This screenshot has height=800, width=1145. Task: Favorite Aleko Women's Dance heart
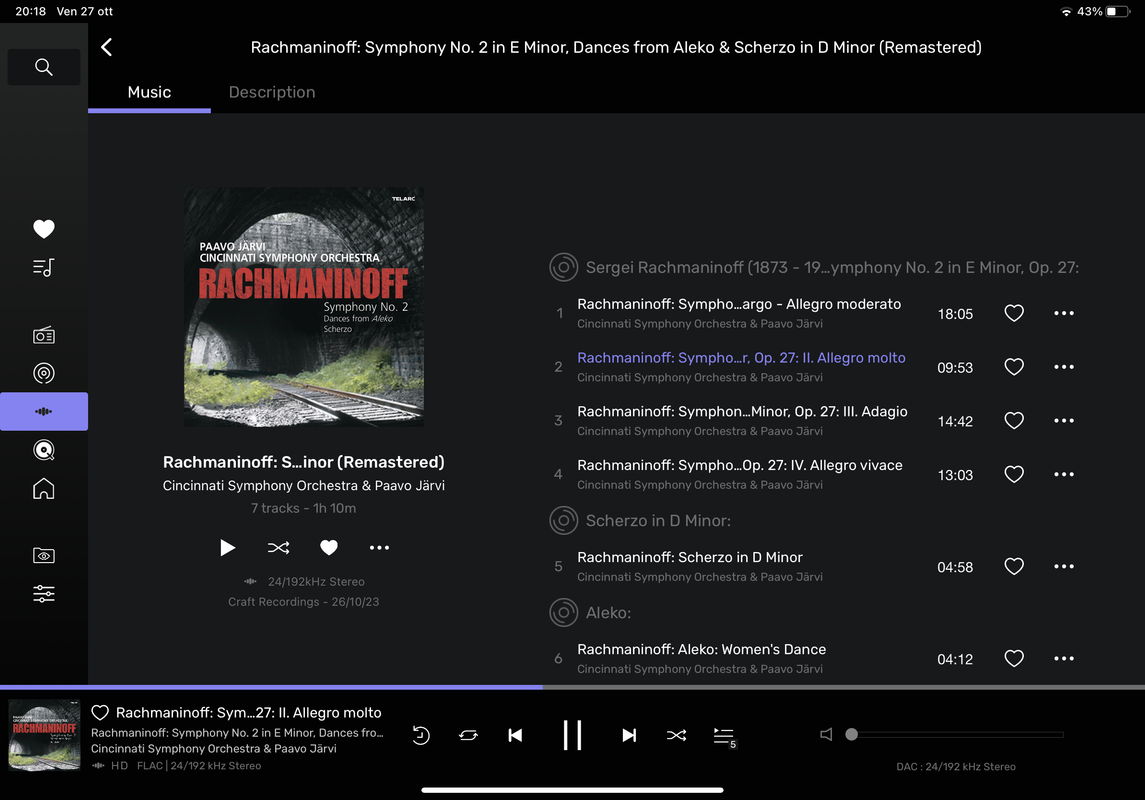click(1014, 658)
